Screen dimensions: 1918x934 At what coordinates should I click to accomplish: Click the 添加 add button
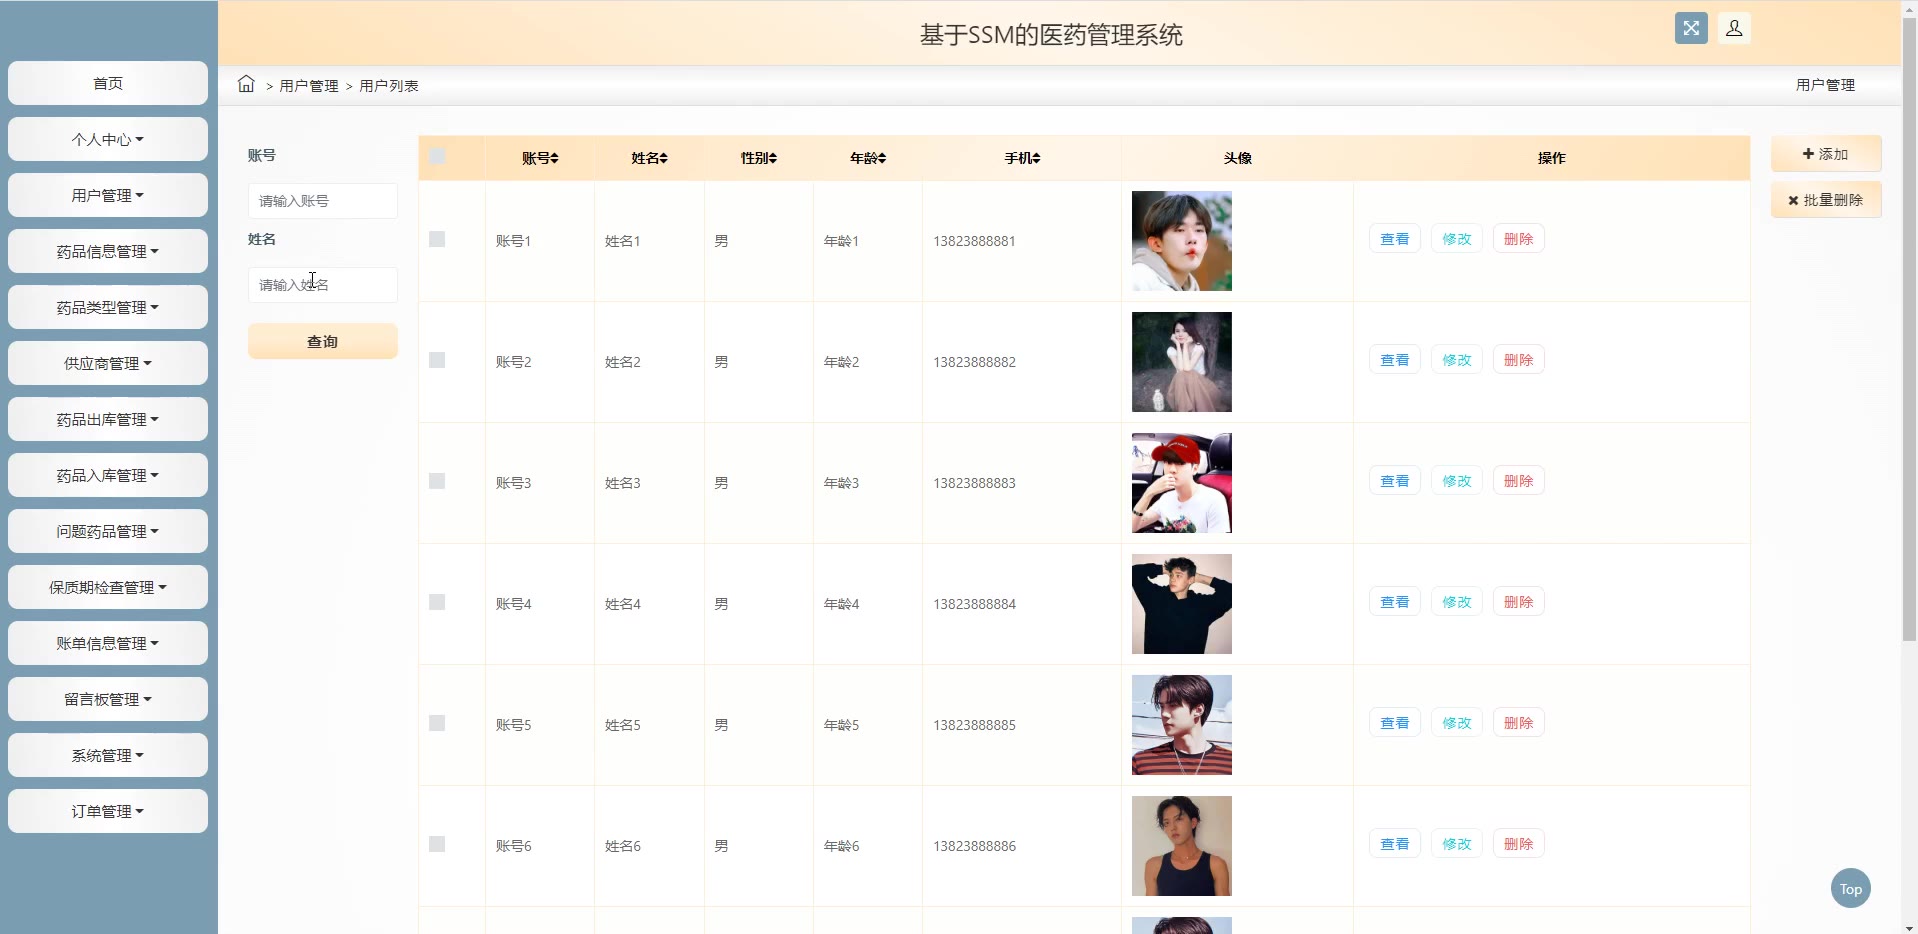click(1826, 154)
